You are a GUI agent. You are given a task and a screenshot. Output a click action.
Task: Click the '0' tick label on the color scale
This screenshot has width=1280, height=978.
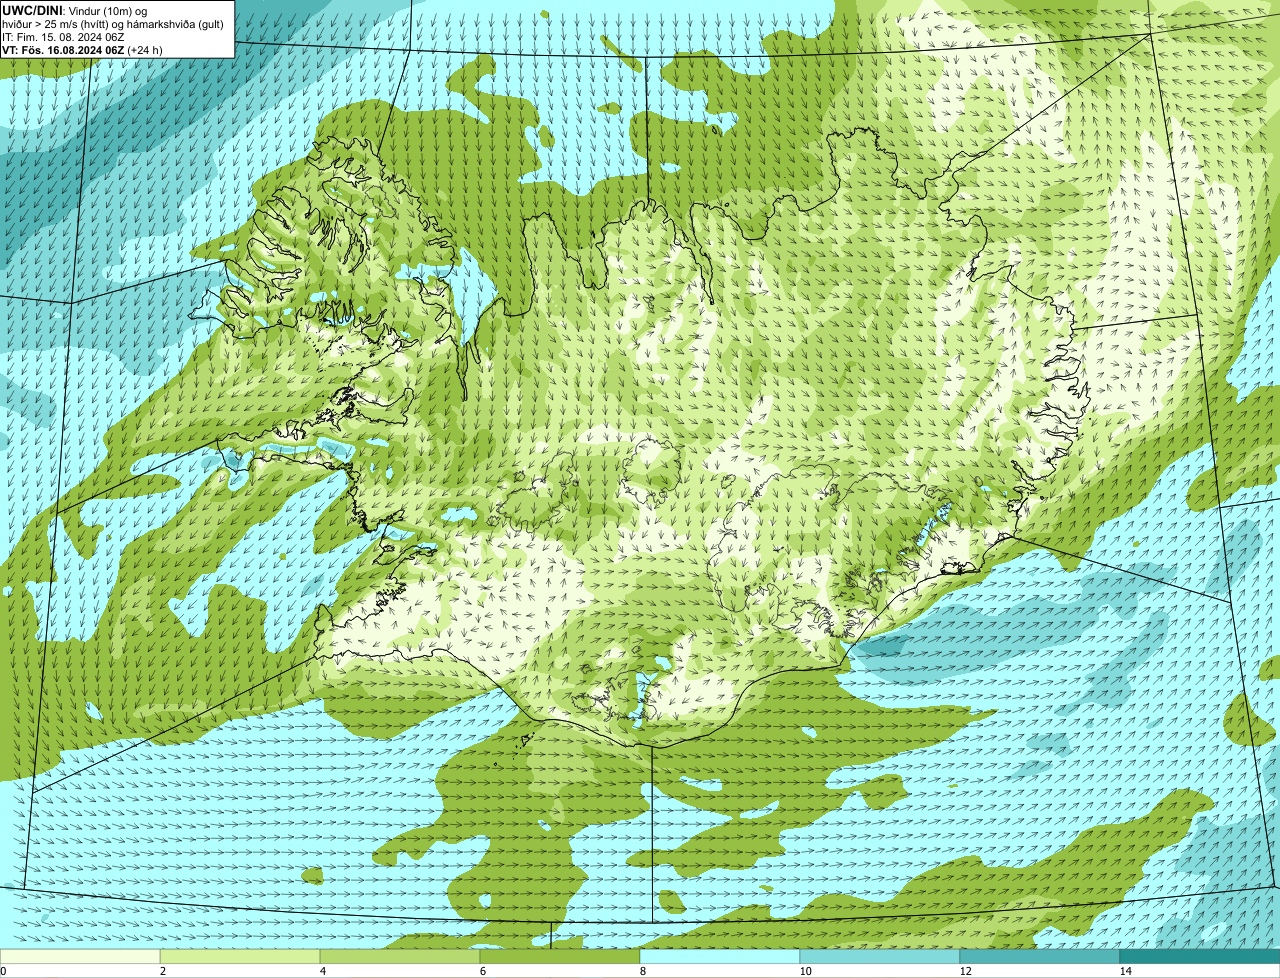tap(3, 971)
